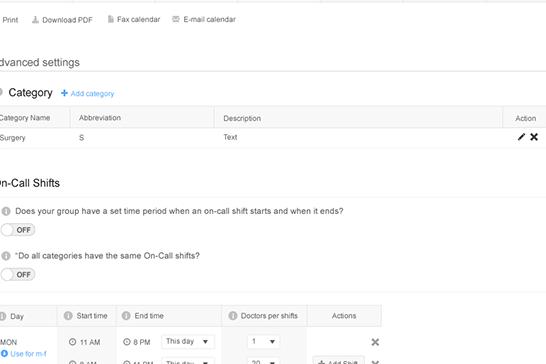Screen dimensions: 546x364
Task: Click the Add Shift button
Action: 338,361
